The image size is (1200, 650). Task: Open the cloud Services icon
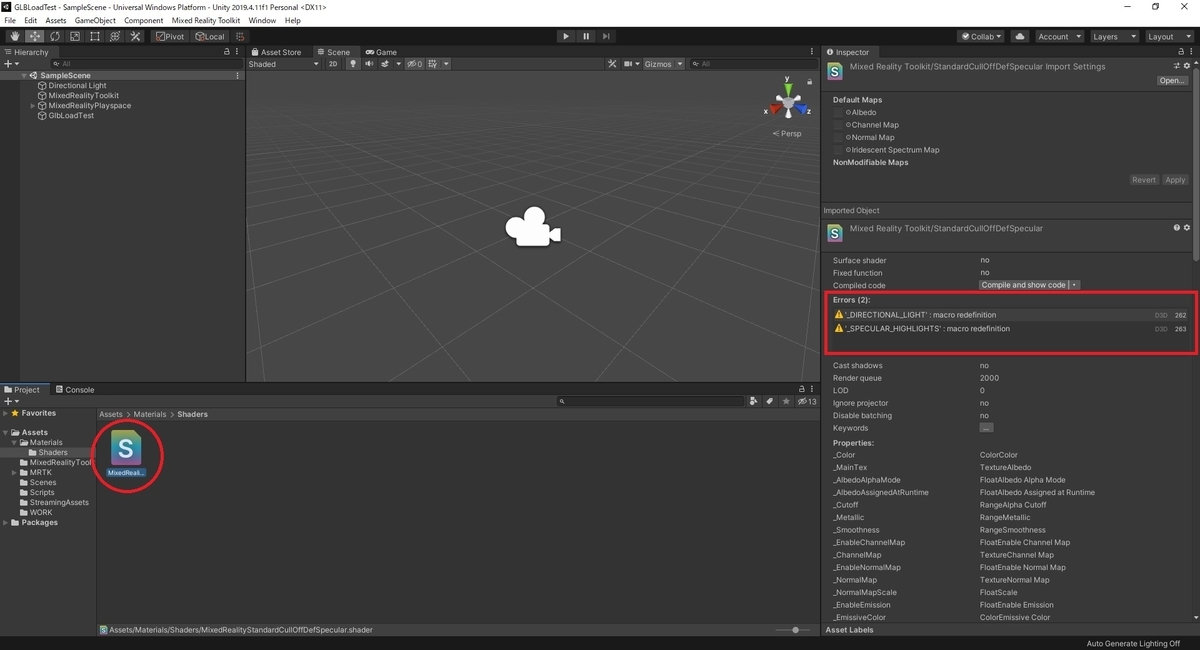pyautogui.click(x=1019, y=37)
